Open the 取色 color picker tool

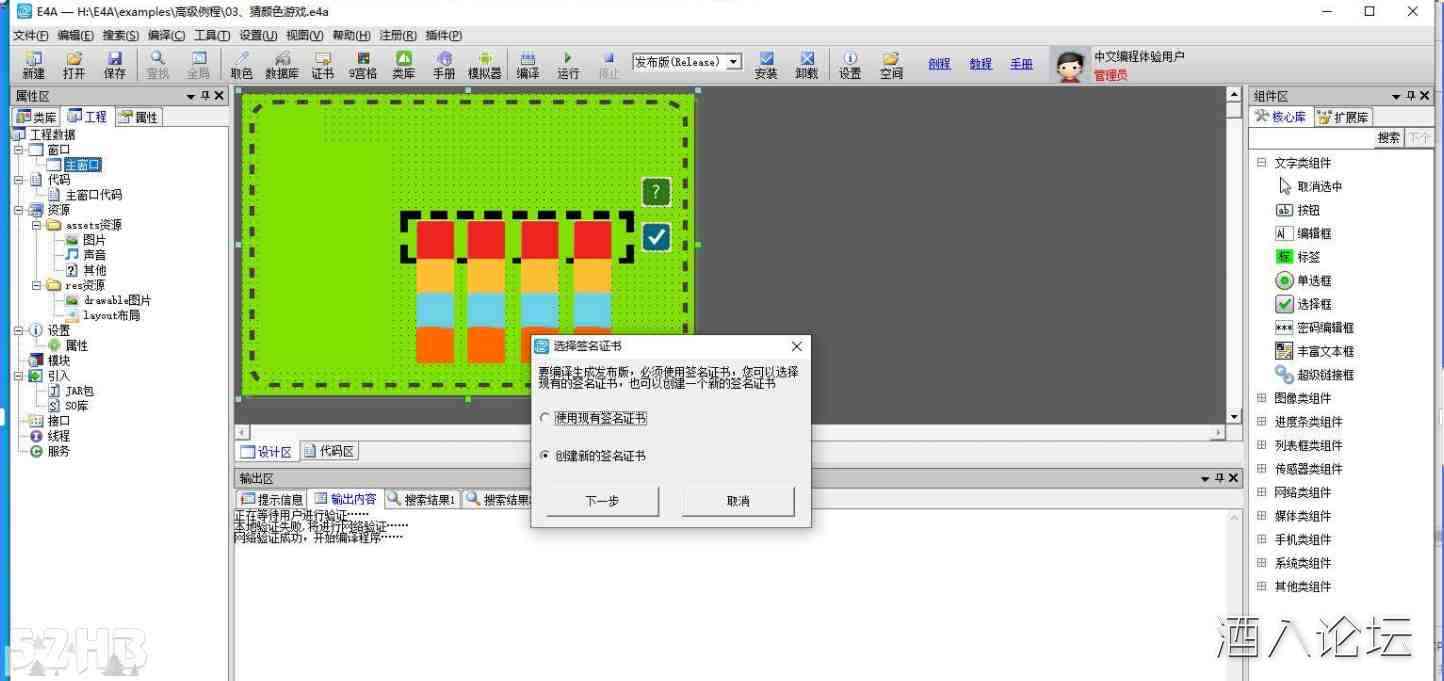[241, 65]
